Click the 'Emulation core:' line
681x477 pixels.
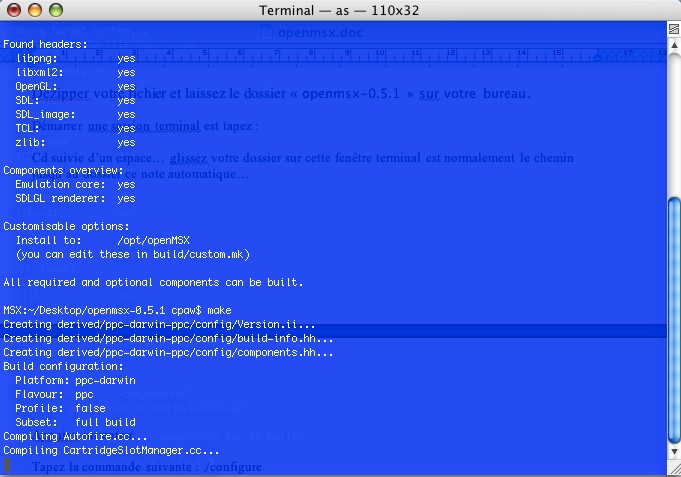[76, 184]
